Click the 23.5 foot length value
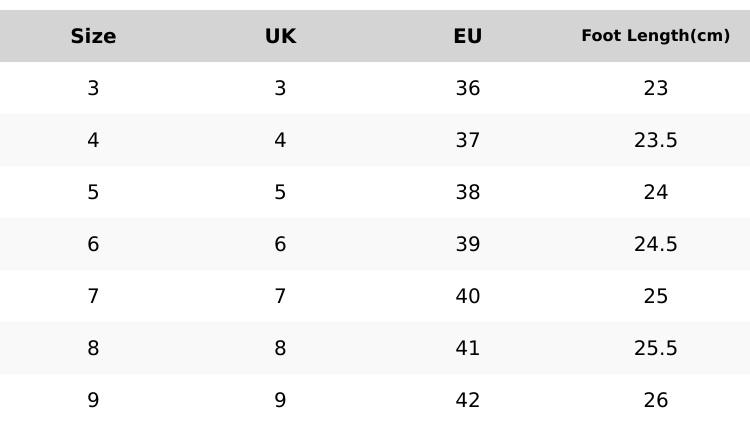This screenshot has height=426, width=750. 656,140
